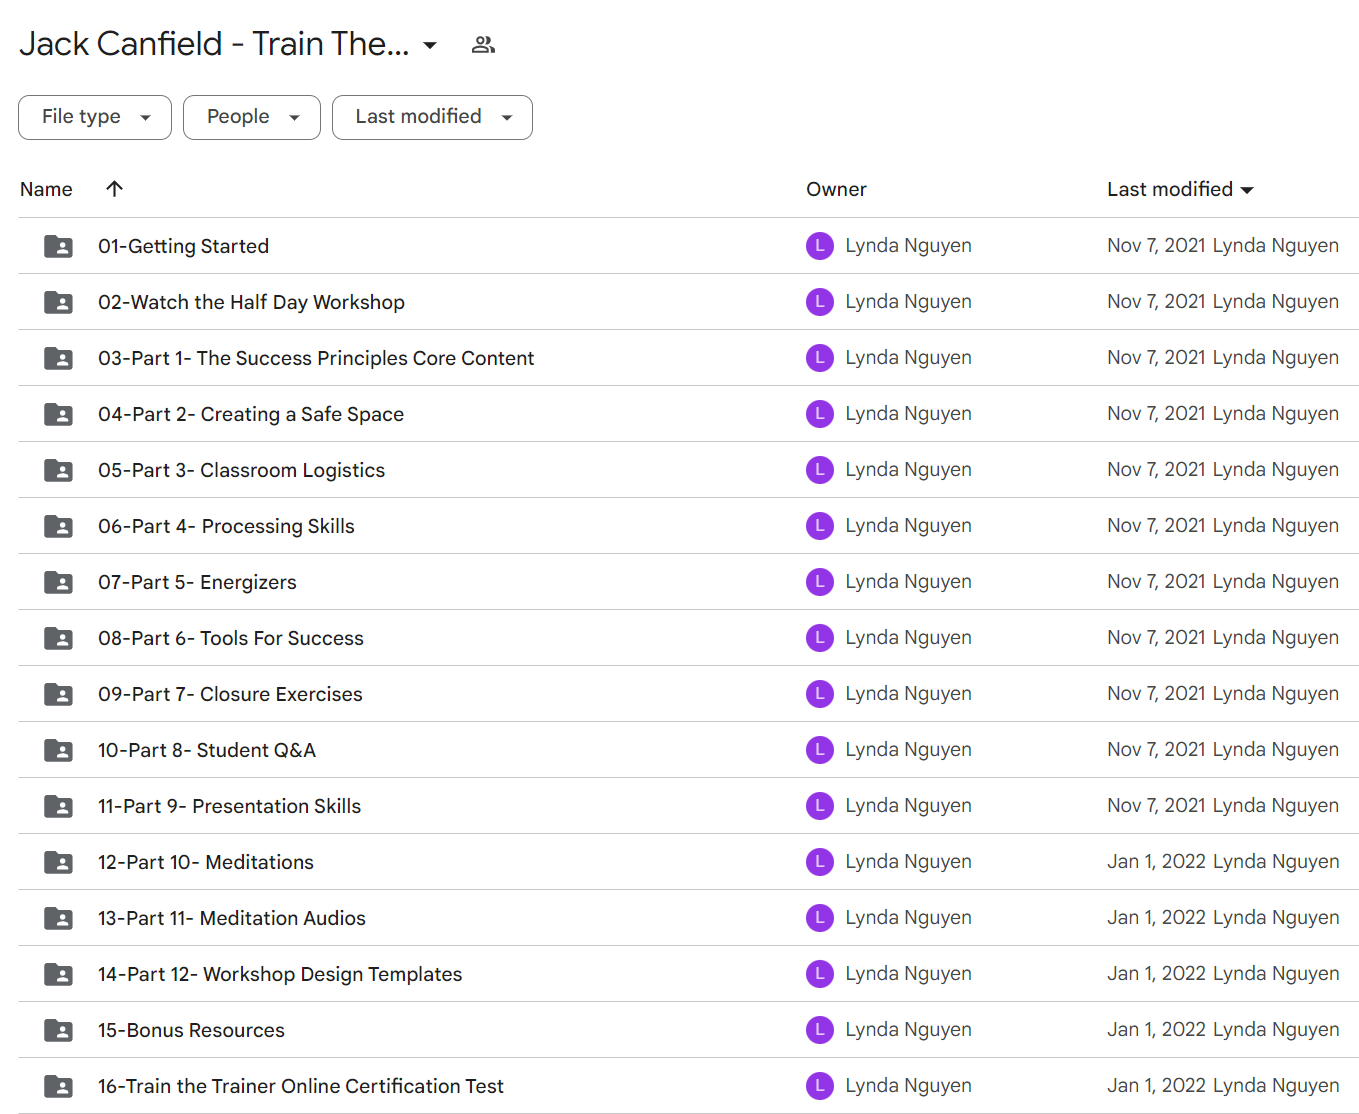Screen dimensions: 1359x1114
Task: Select the 15-Bonus Resources folder name
Action: (191, 1030)
